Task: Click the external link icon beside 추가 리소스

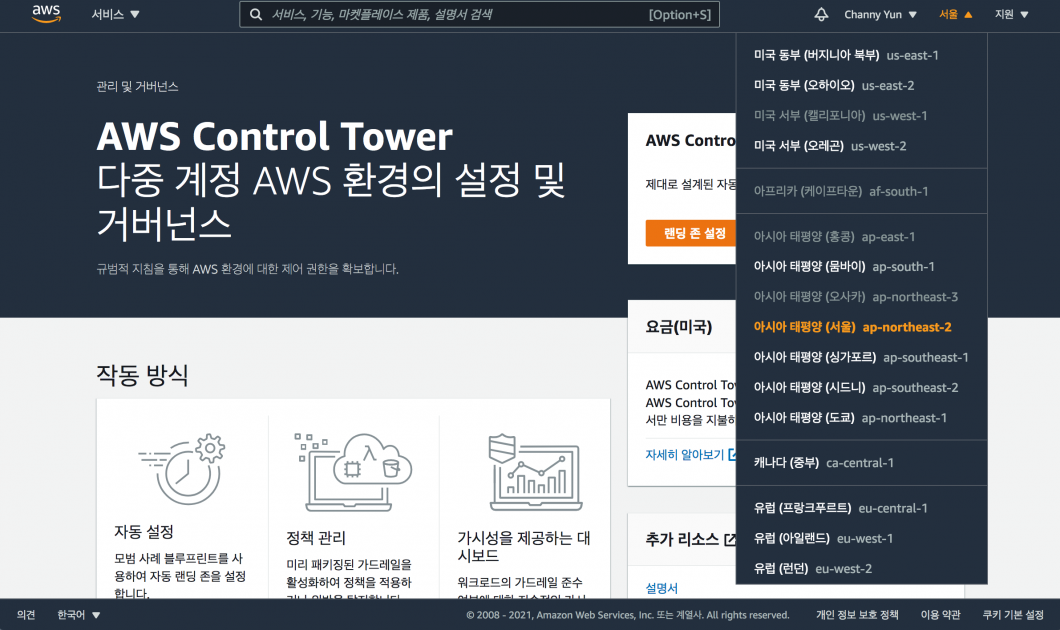Action: tap(731, 540)
